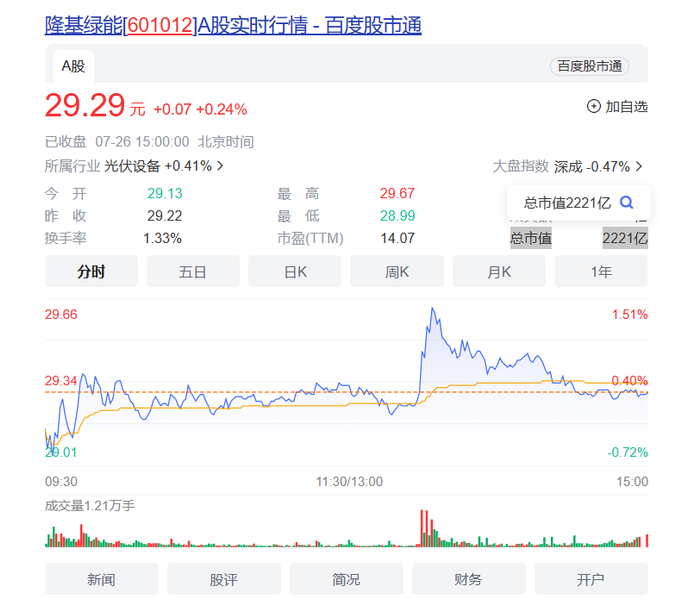Click the 昨收 value 29.22
Screen dimensions: 700x599
pyautogui.click(x=165, y=216)
